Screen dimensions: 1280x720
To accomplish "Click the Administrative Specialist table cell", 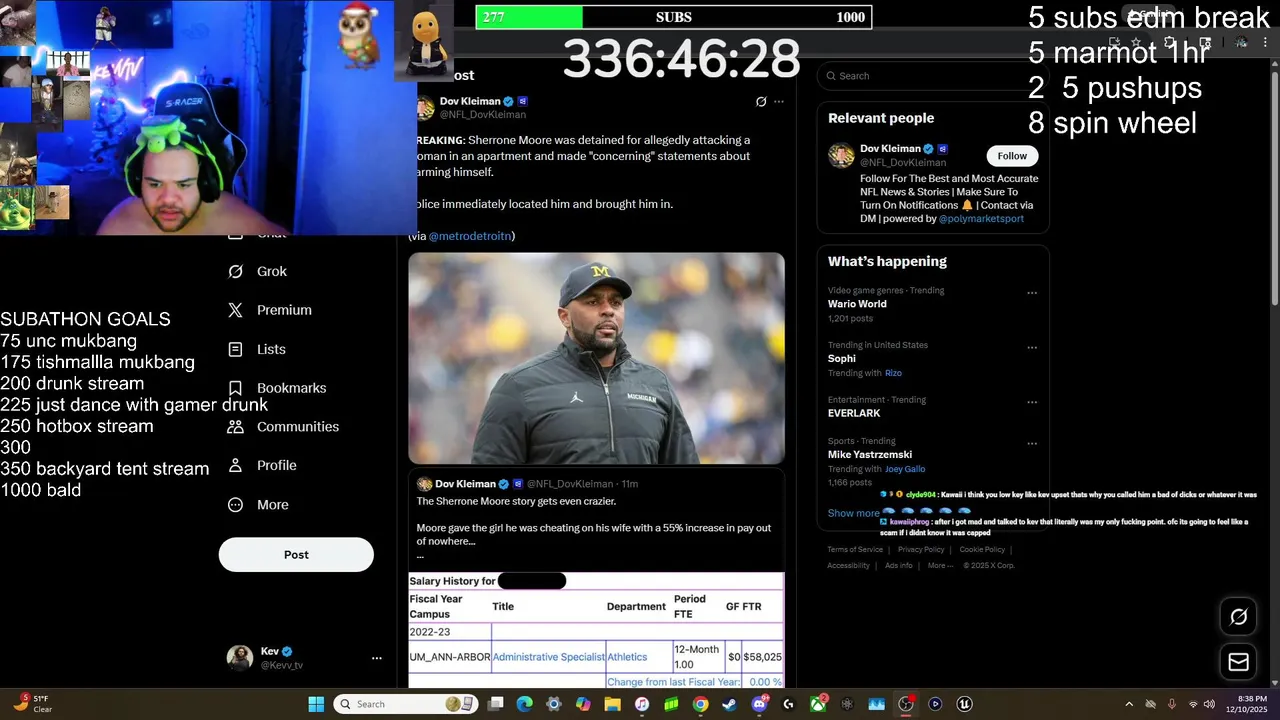I will [548, 657].
